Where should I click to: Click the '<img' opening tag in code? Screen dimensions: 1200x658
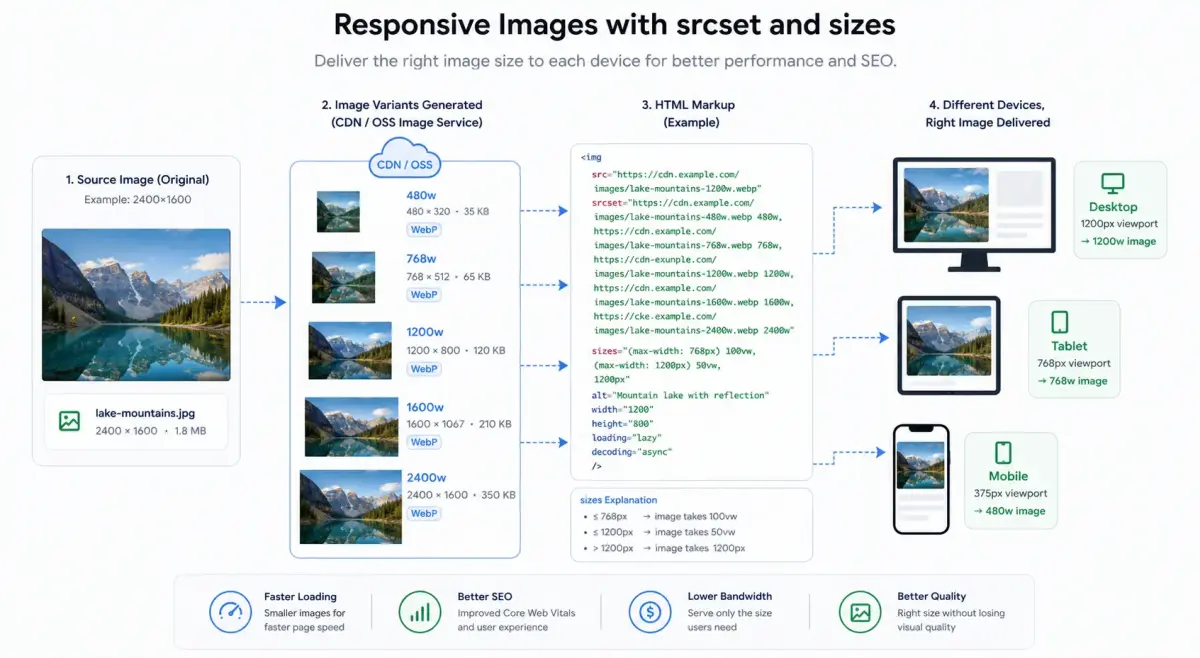(x=591, y=157)
